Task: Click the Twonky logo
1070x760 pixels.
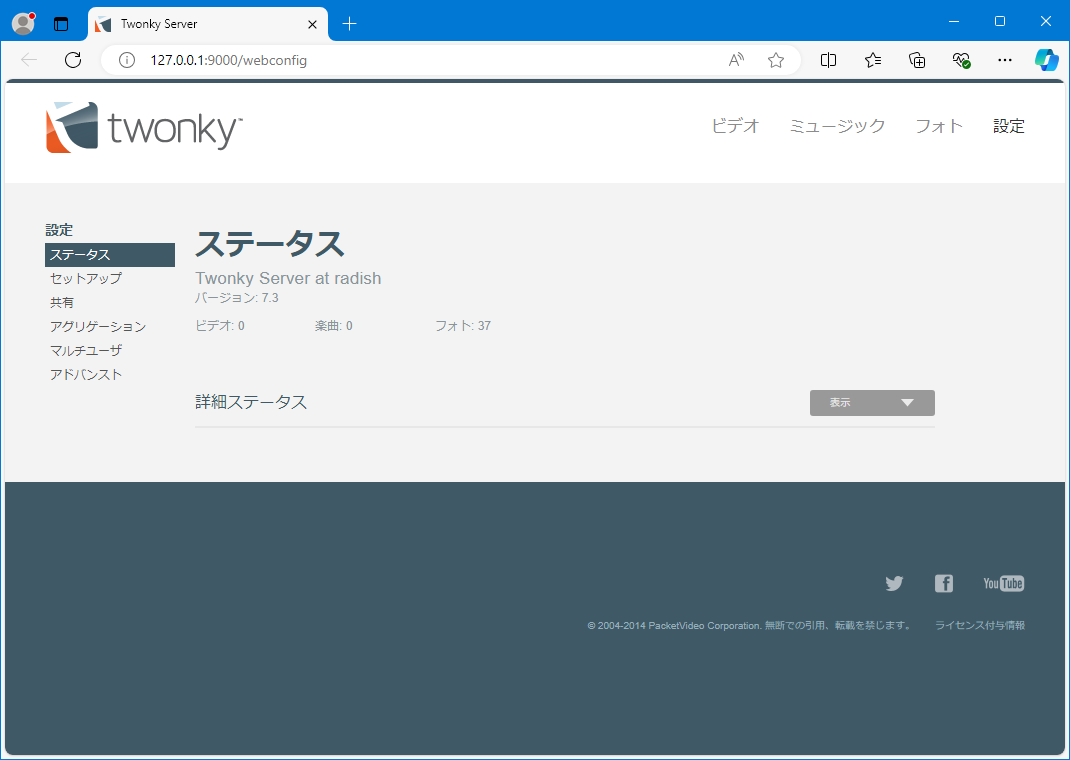Action: [x=144, y=128]
